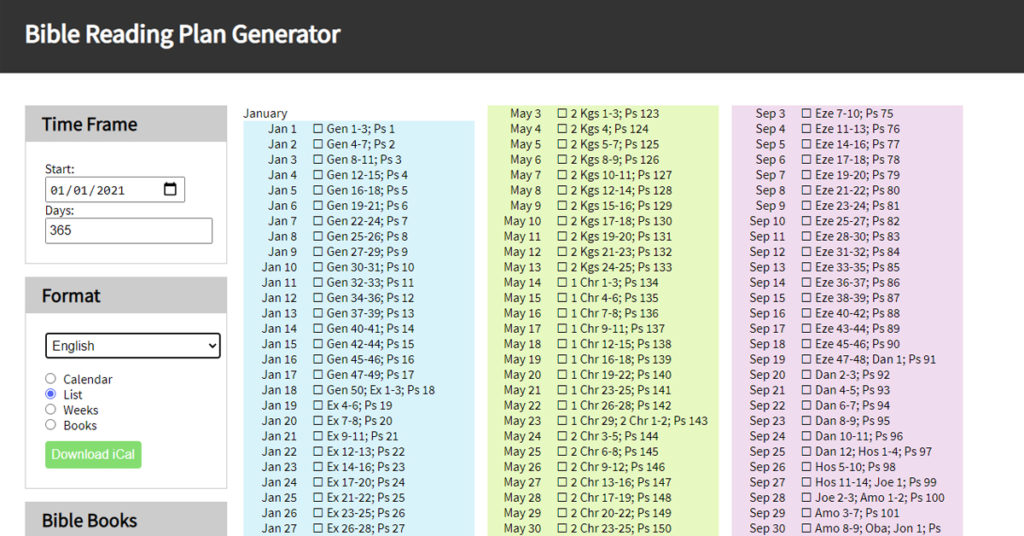
Task: Click the Bible Books section header
Action: (90, 520)
